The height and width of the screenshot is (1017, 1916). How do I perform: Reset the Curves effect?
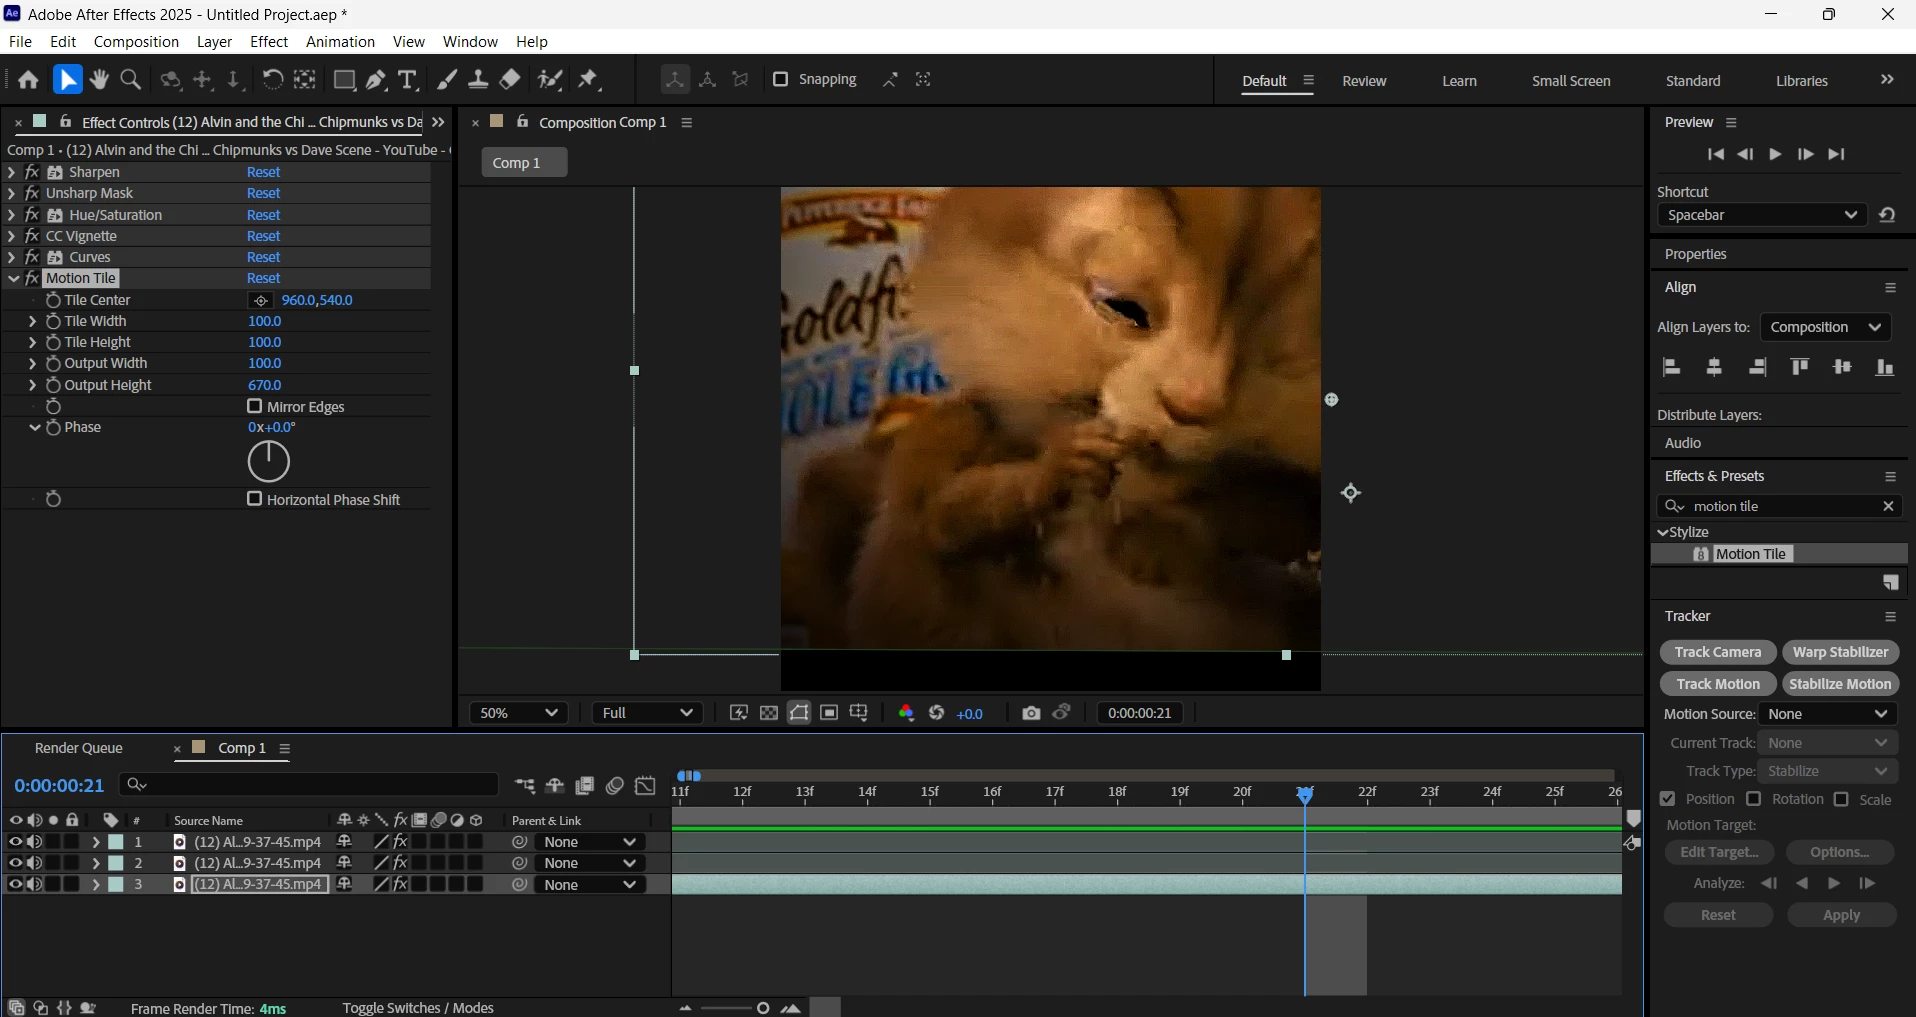264,257
